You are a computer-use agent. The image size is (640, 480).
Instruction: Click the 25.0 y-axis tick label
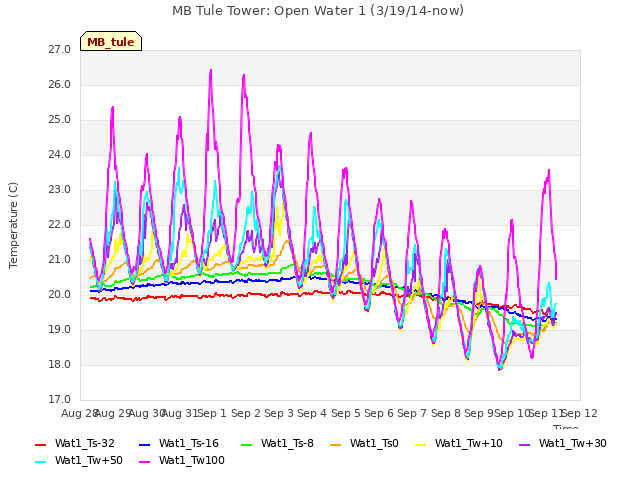(x=60, y=120)
